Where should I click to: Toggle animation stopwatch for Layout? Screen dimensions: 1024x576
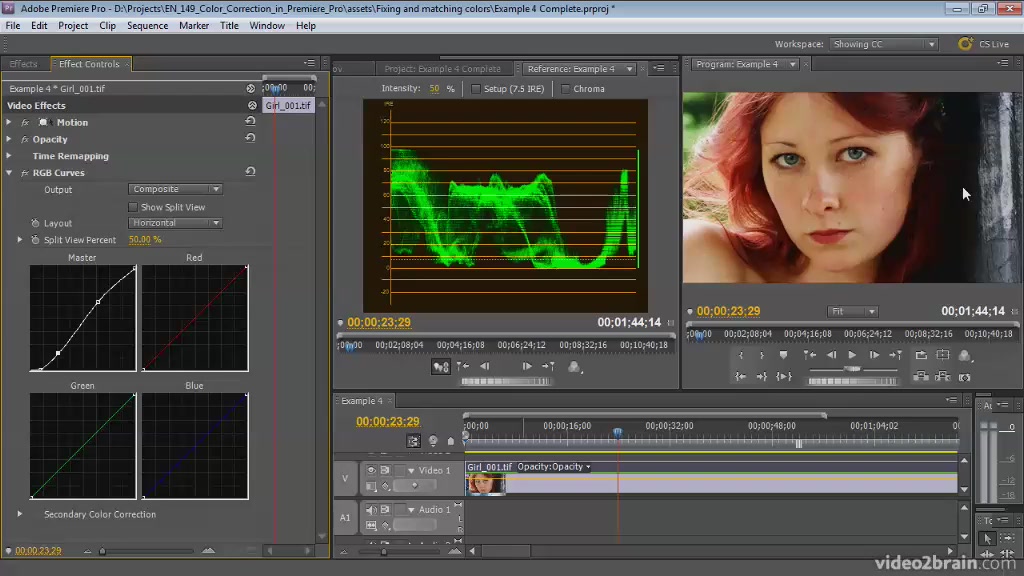(35, 223)
